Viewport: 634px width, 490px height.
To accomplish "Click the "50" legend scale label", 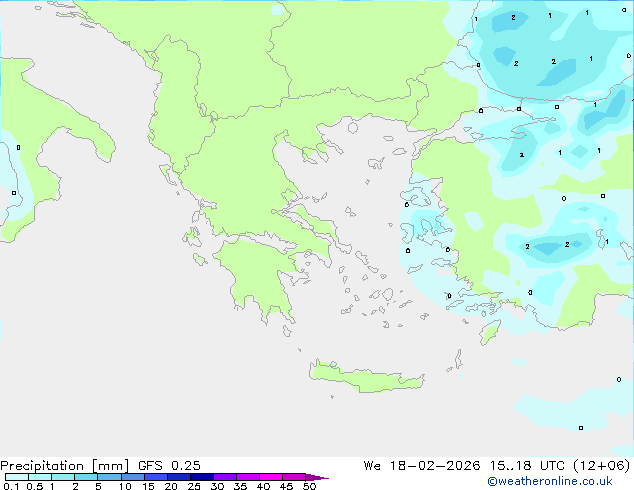I will 310,486.
